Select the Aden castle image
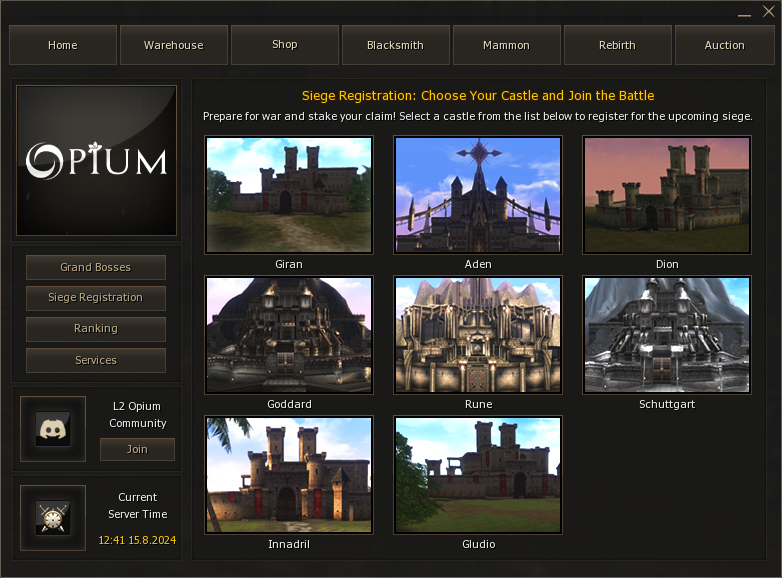The width and height of the screenshot is (782, 578). (x=478, y=194)
